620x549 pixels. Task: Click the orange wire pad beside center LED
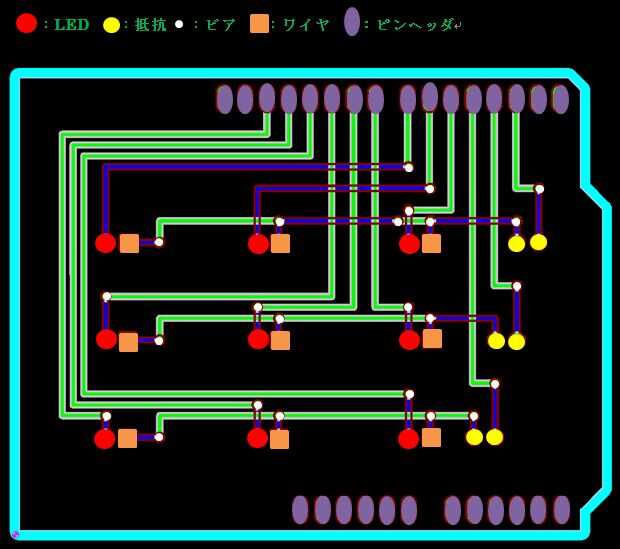pyautogui.click(x=280, y=341)
